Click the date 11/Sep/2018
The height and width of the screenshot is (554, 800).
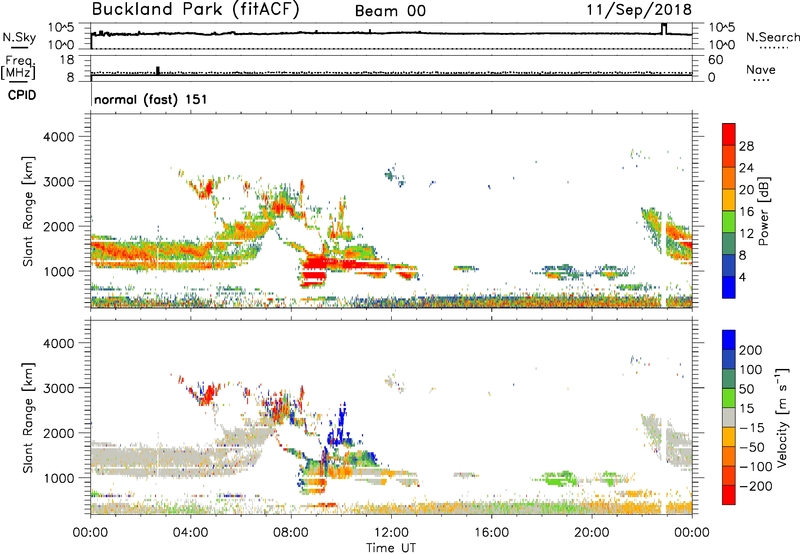(639, 9)
